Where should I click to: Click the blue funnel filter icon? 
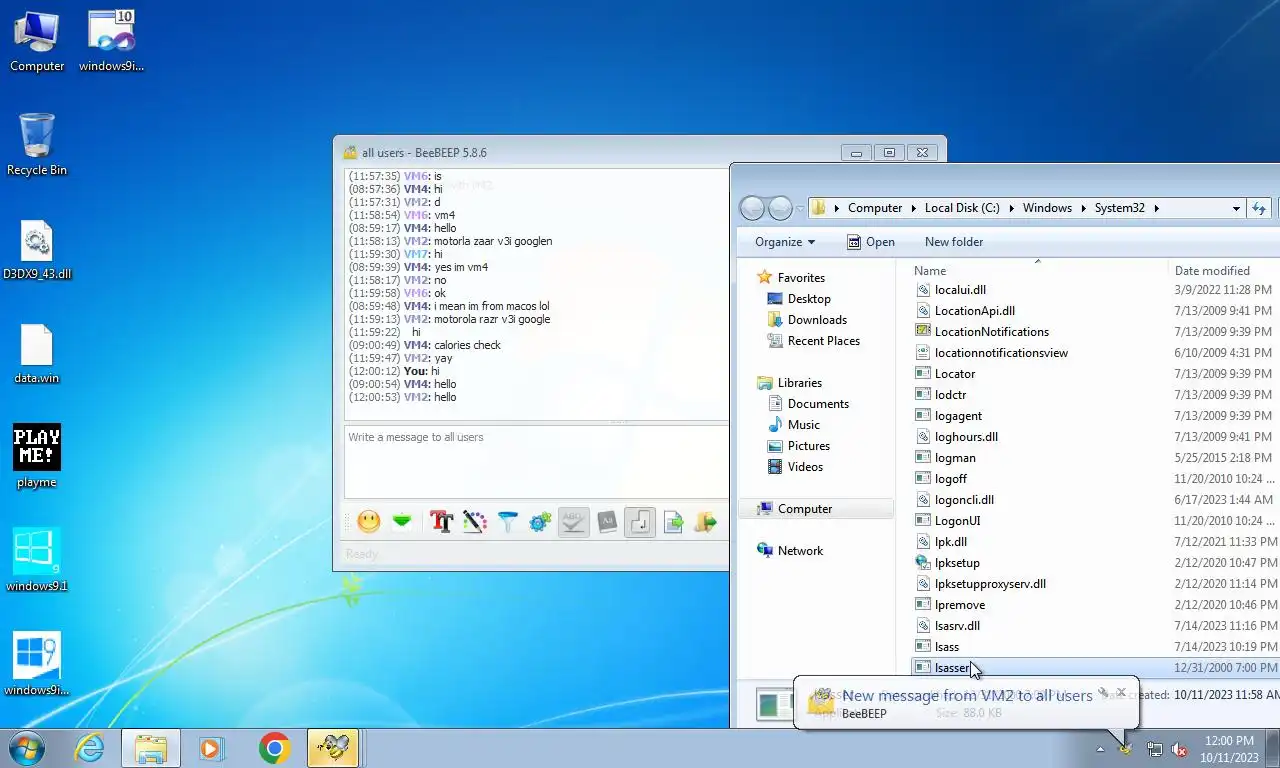[x=508, y=522]
